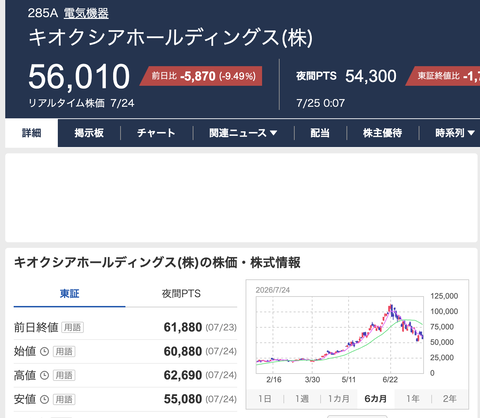Click the 夜間PTS price 54,300

coord(371,76)
